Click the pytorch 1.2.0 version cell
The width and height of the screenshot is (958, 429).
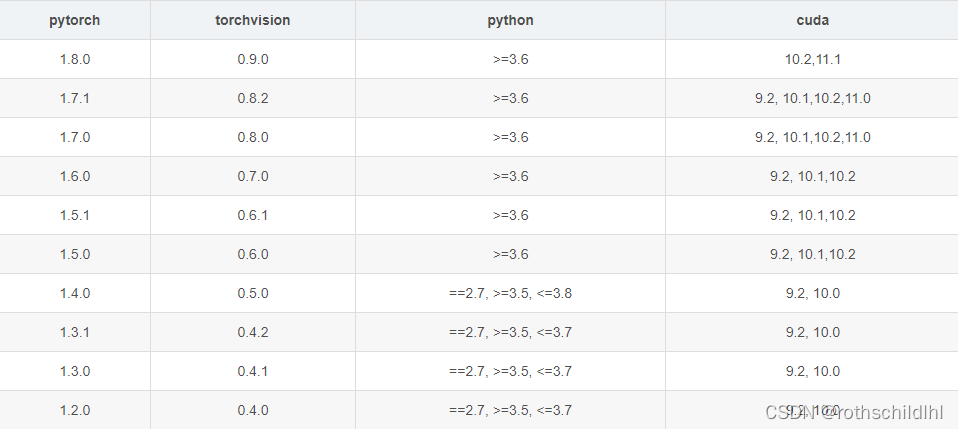[x=75, y=410]
